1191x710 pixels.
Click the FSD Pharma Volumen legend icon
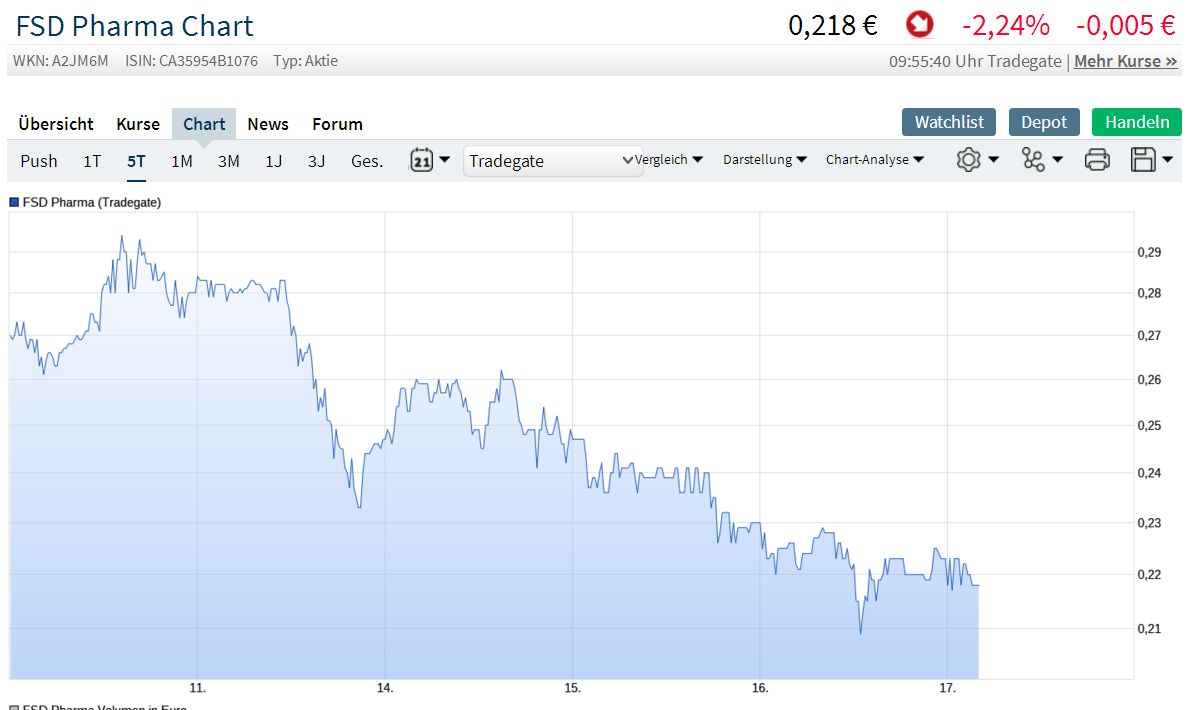pyautogui.click(x=13, y=705)
